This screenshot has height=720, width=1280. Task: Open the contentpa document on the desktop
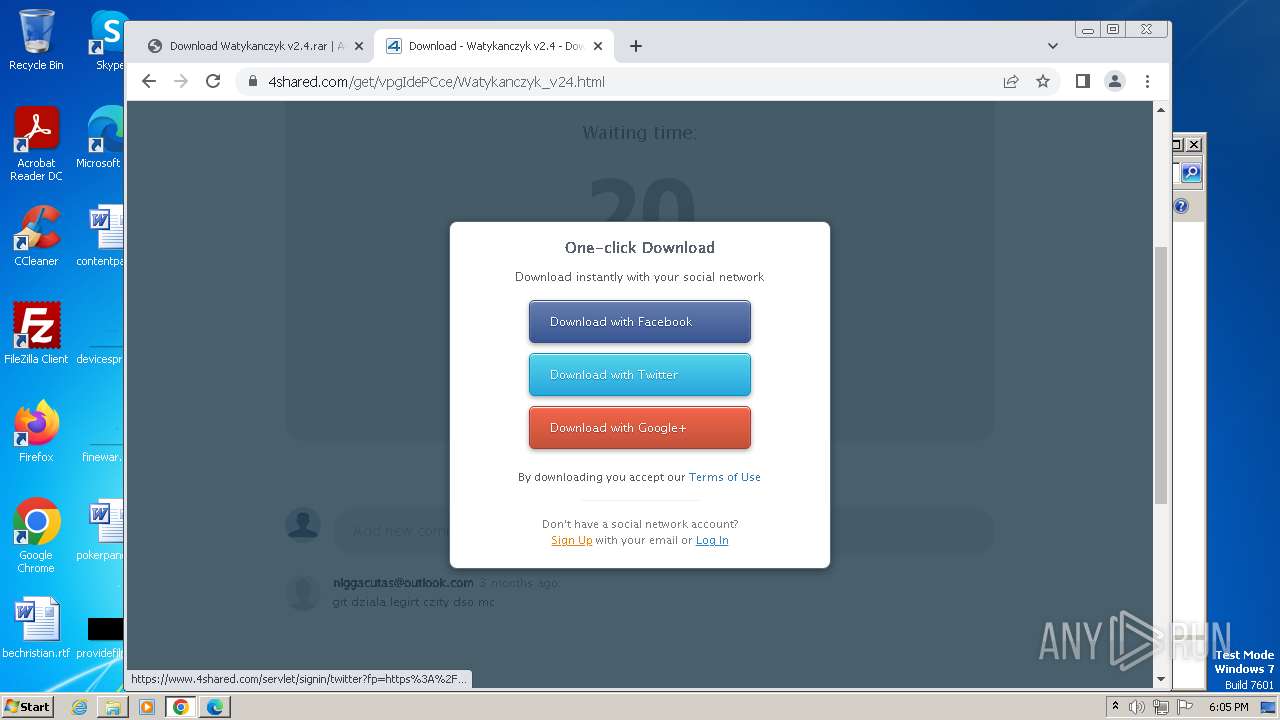(100, 236)
